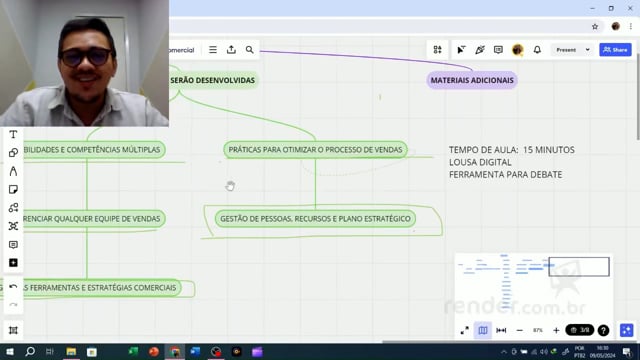Open the shapes and lines diagramming tool
This screenshot has width=640, height=360.
coord(13,208)
